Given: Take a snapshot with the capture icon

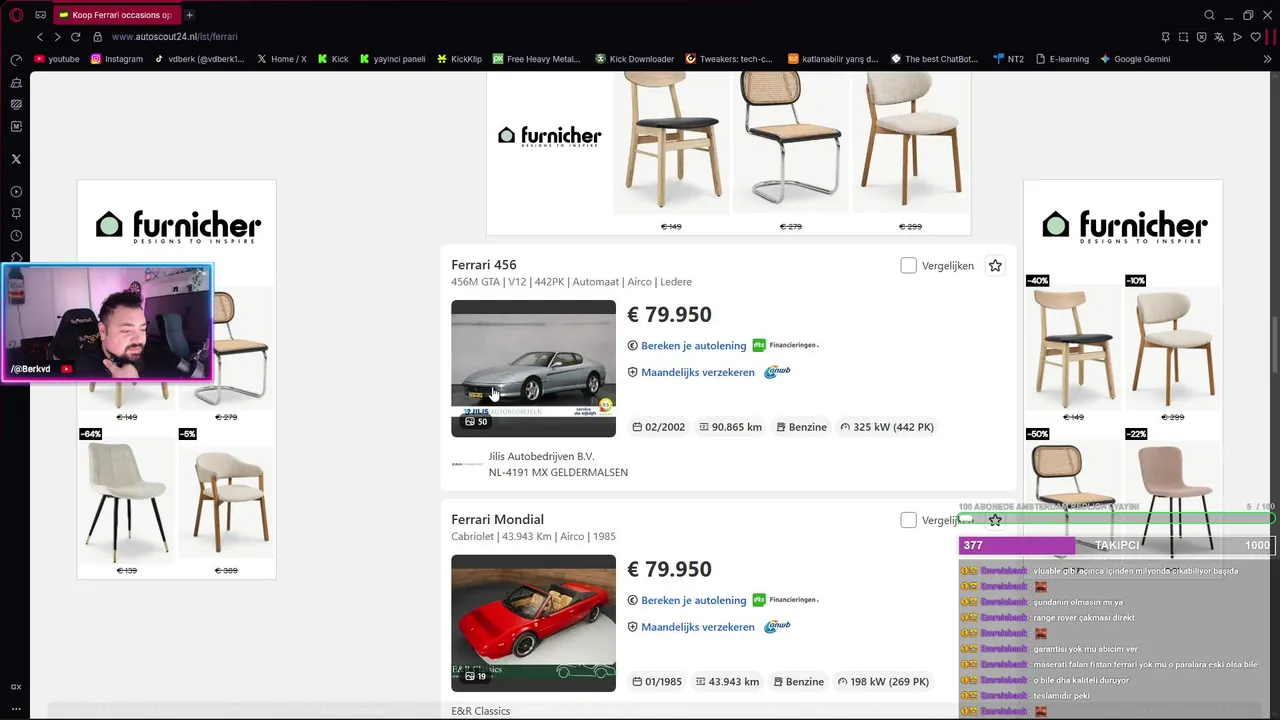Looking at the screenshot, I should coord(1183,37).
